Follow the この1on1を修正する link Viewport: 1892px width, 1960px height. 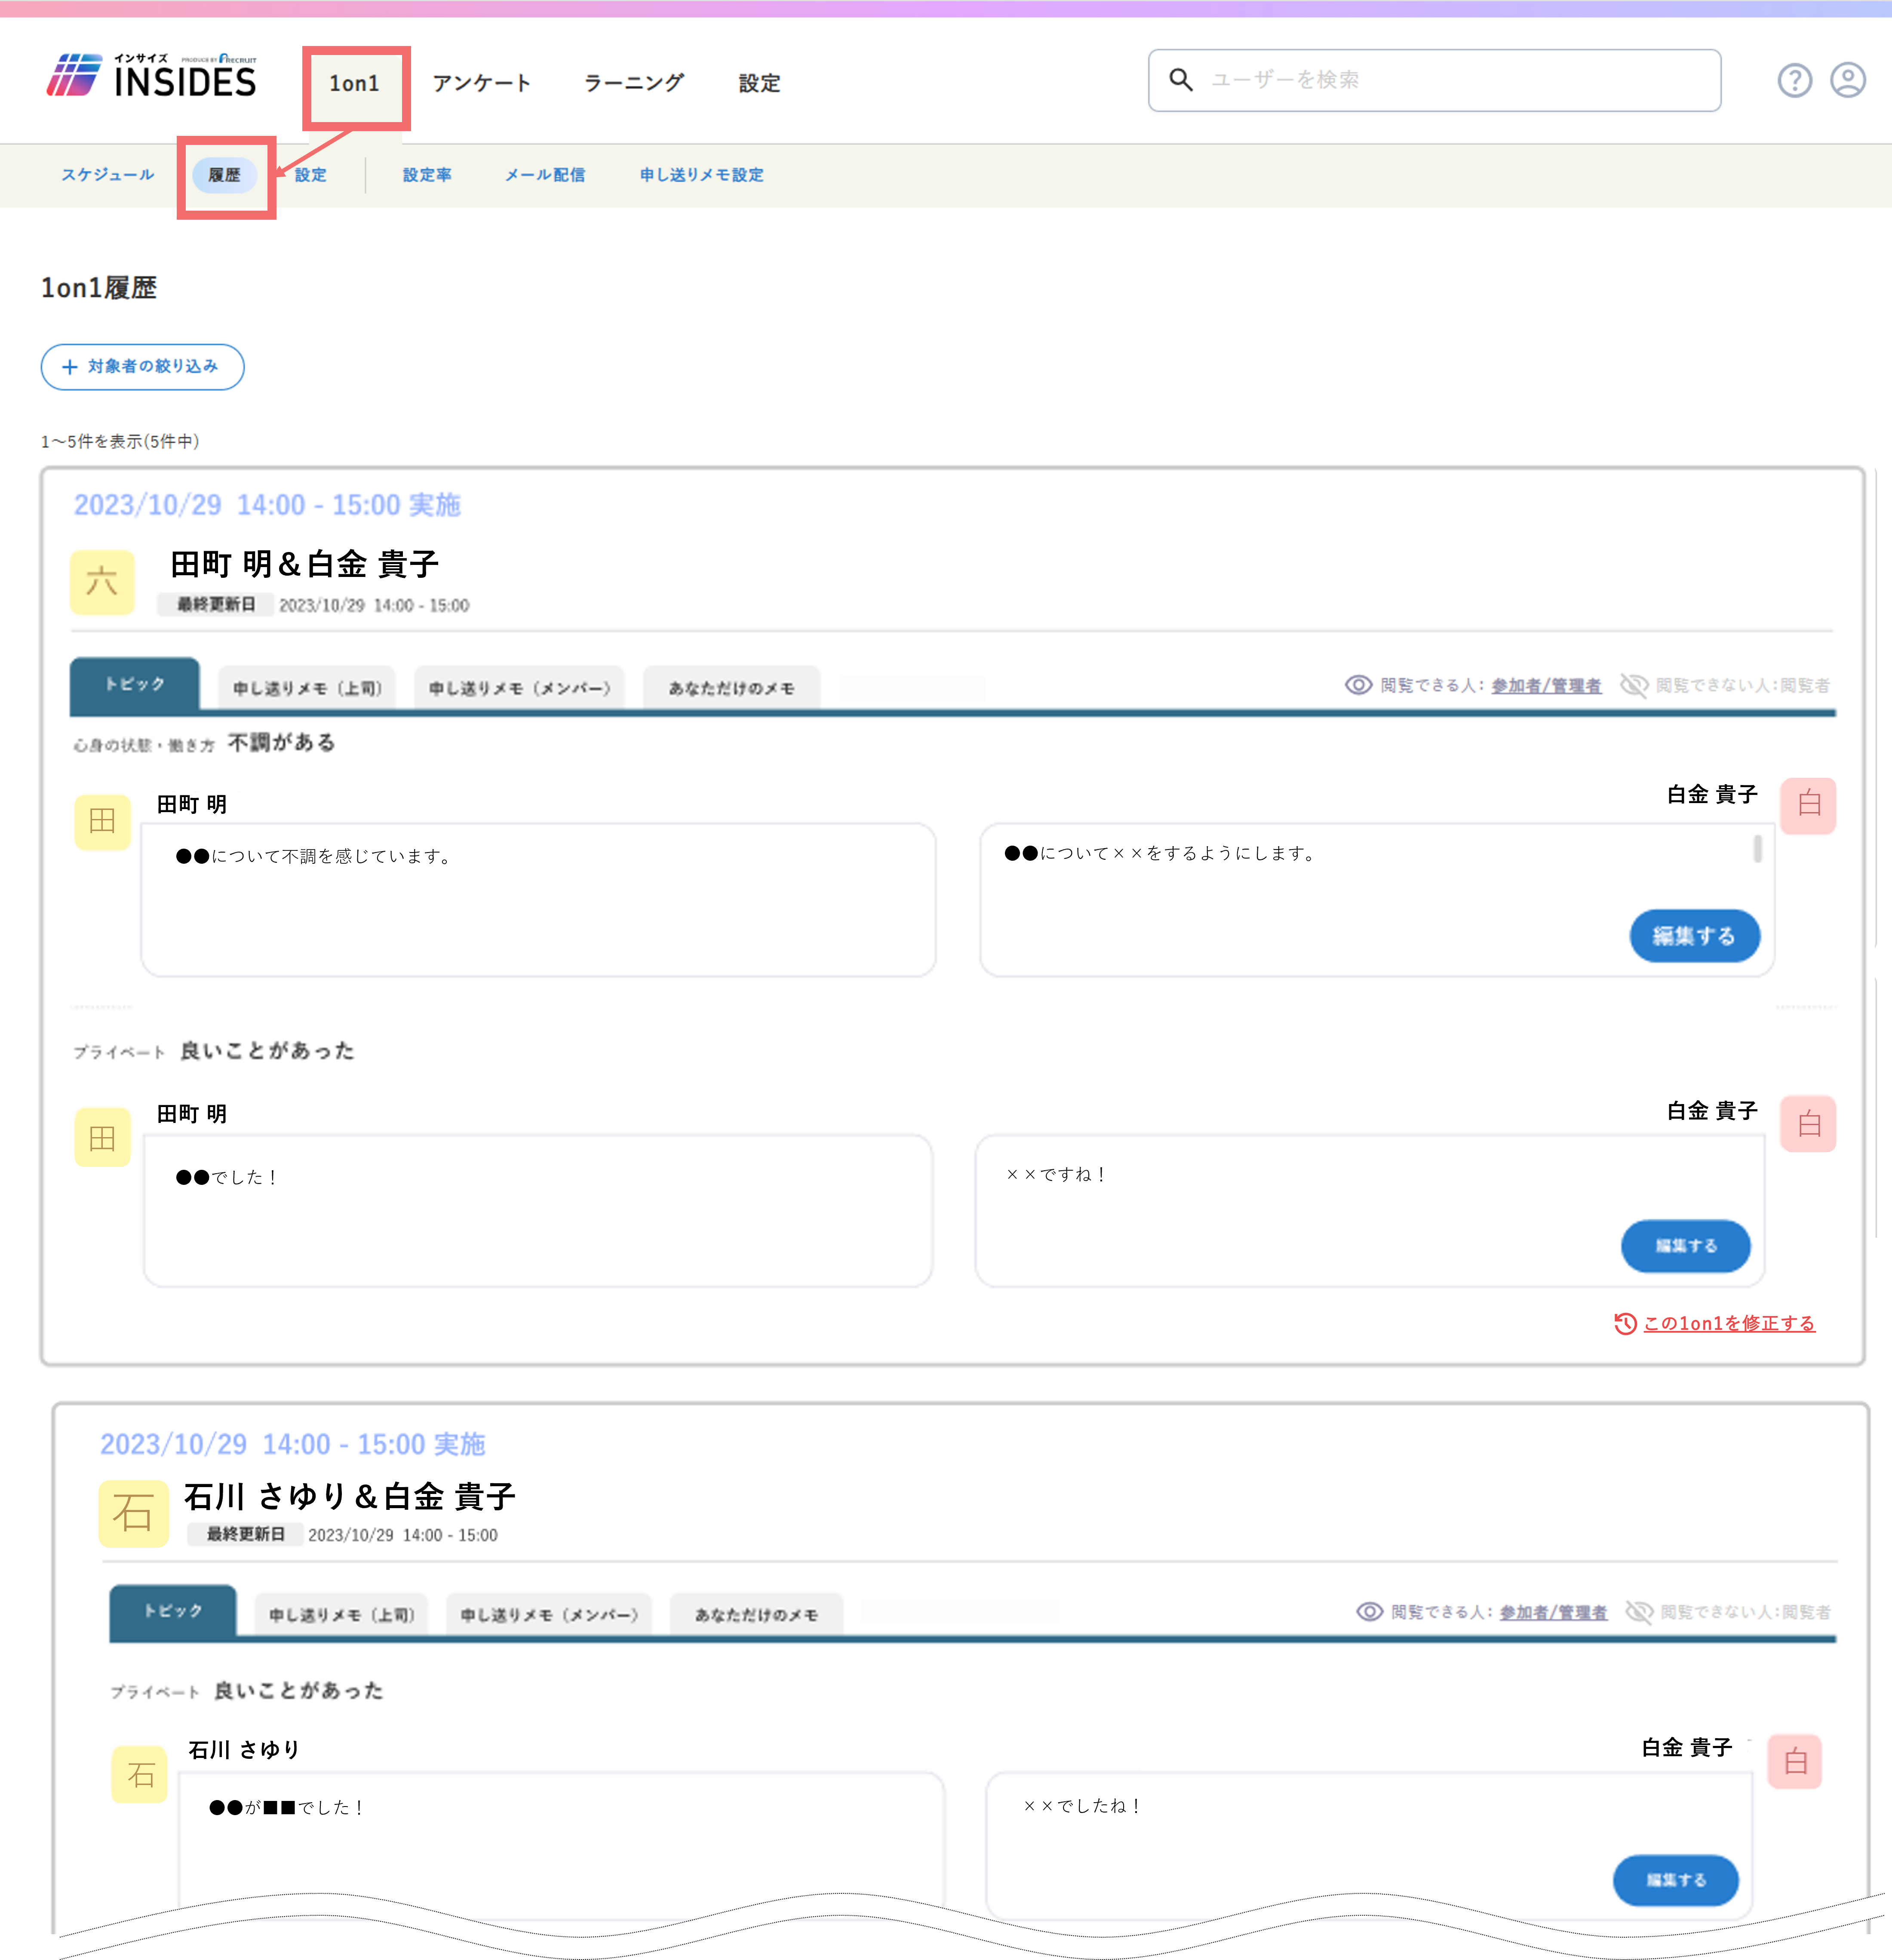click(x=1729, y=1323)
